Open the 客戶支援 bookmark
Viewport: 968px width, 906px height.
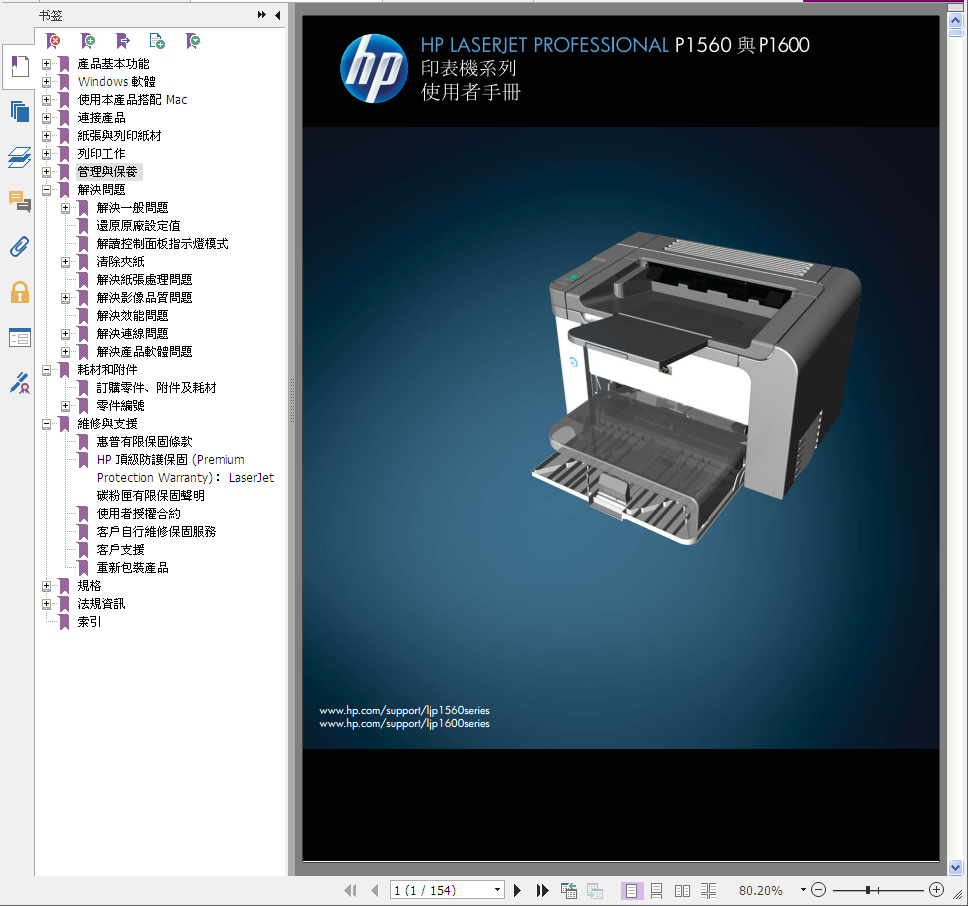120,549
